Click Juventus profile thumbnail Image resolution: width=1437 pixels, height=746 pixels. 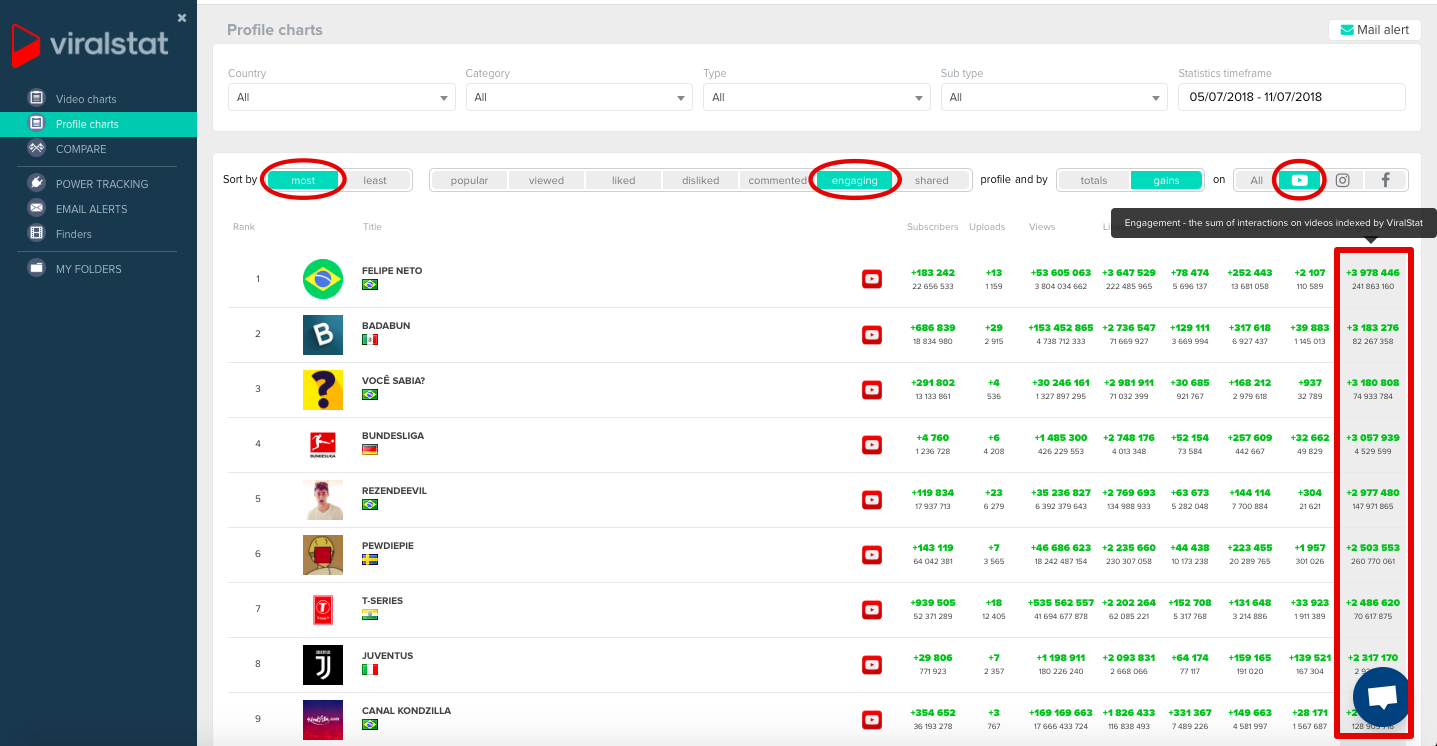click(x=323, y=664)
